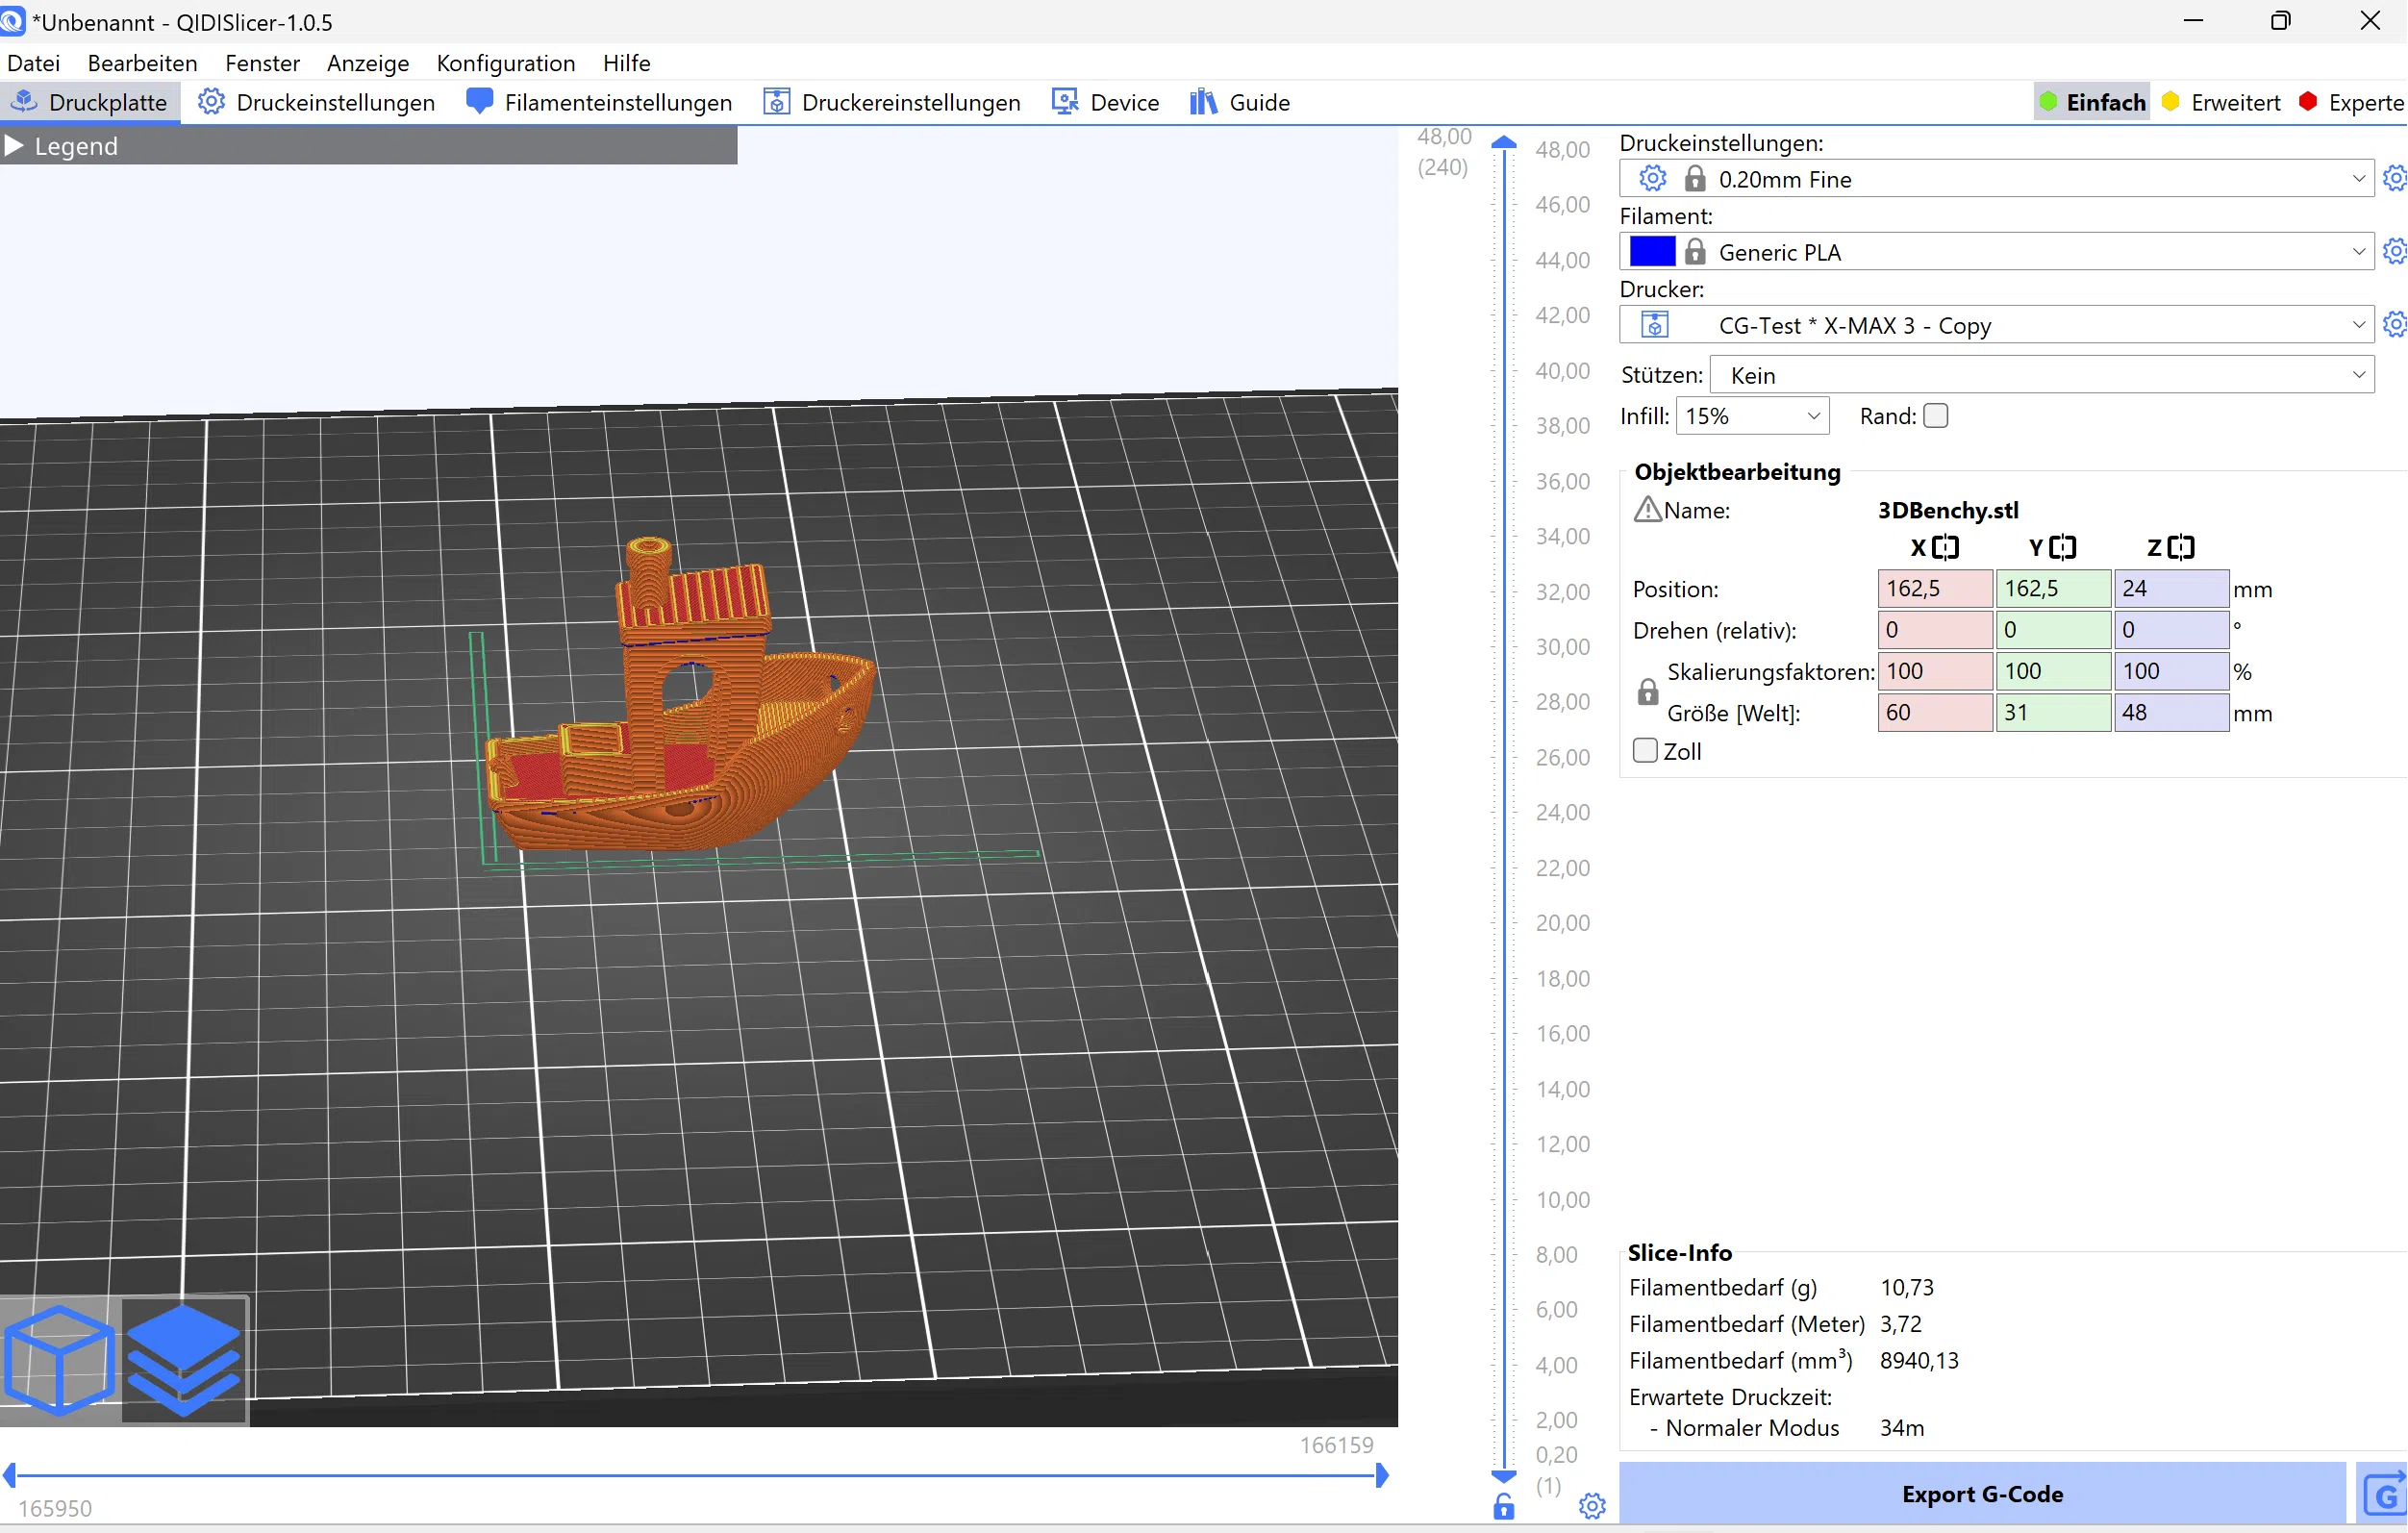This screenshot has width=2408, height=1533.
Task: Click the QIDISlicer app logo icon
Action: click(13, 20)
